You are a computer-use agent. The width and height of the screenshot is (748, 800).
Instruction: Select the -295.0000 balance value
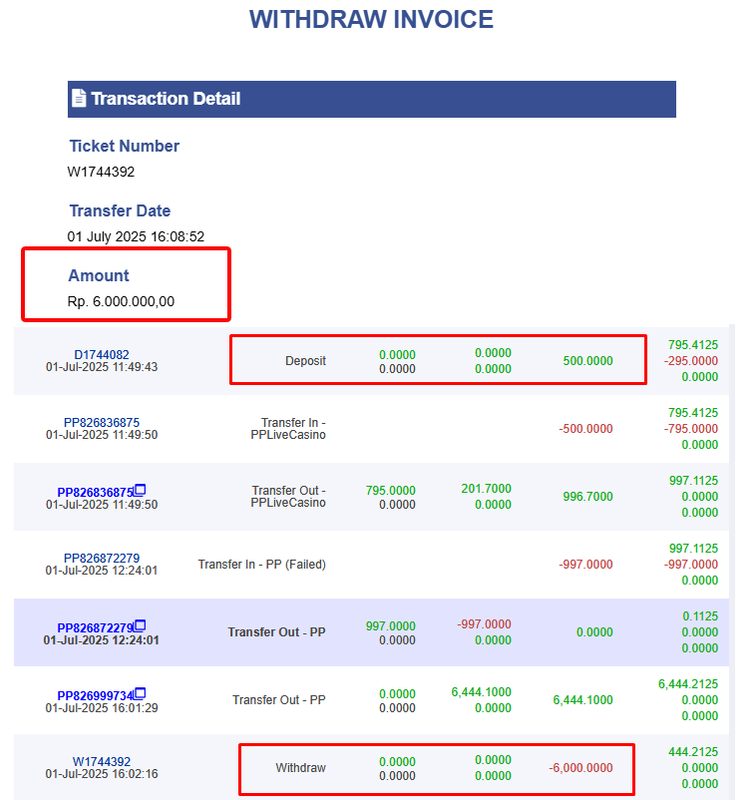pyautogui.click(x=691, y=360)
